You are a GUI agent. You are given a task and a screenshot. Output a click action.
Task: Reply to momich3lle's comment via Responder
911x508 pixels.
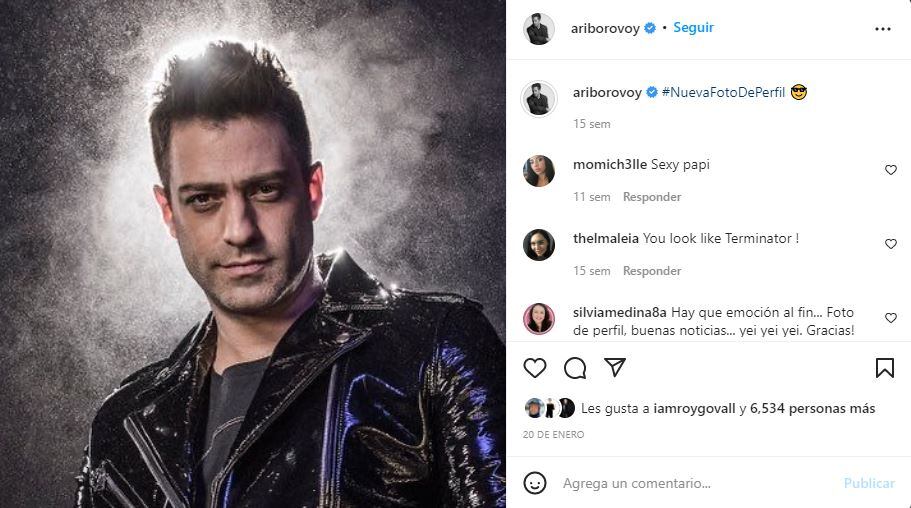pos(652,197)
